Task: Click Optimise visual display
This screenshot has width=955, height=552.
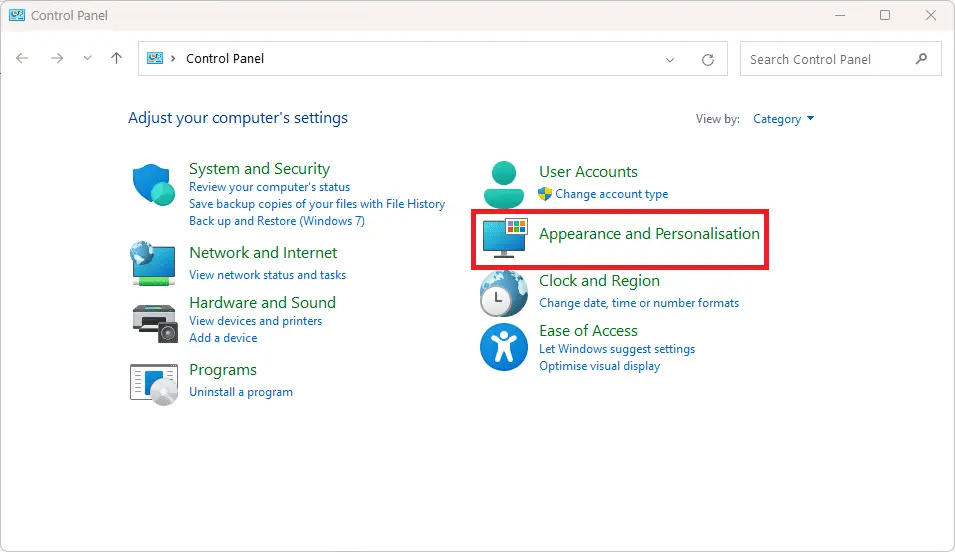Action: (x=599, y=366)
